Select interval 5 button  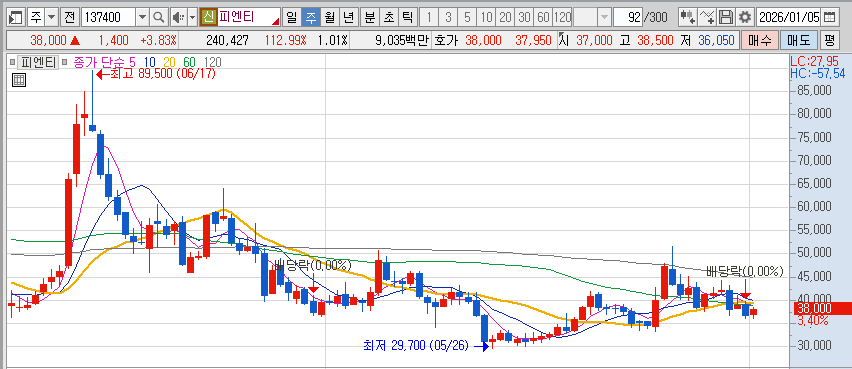(467, 17)
